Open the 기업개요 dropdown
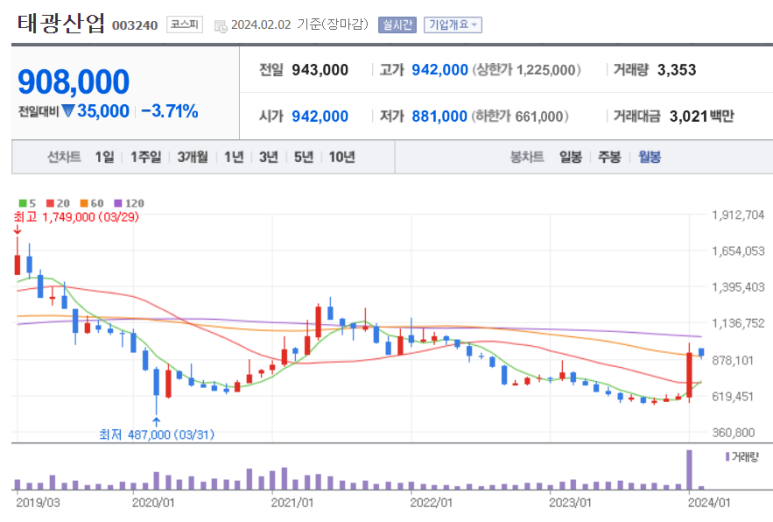The image size is (773, 522). (453, 25)
